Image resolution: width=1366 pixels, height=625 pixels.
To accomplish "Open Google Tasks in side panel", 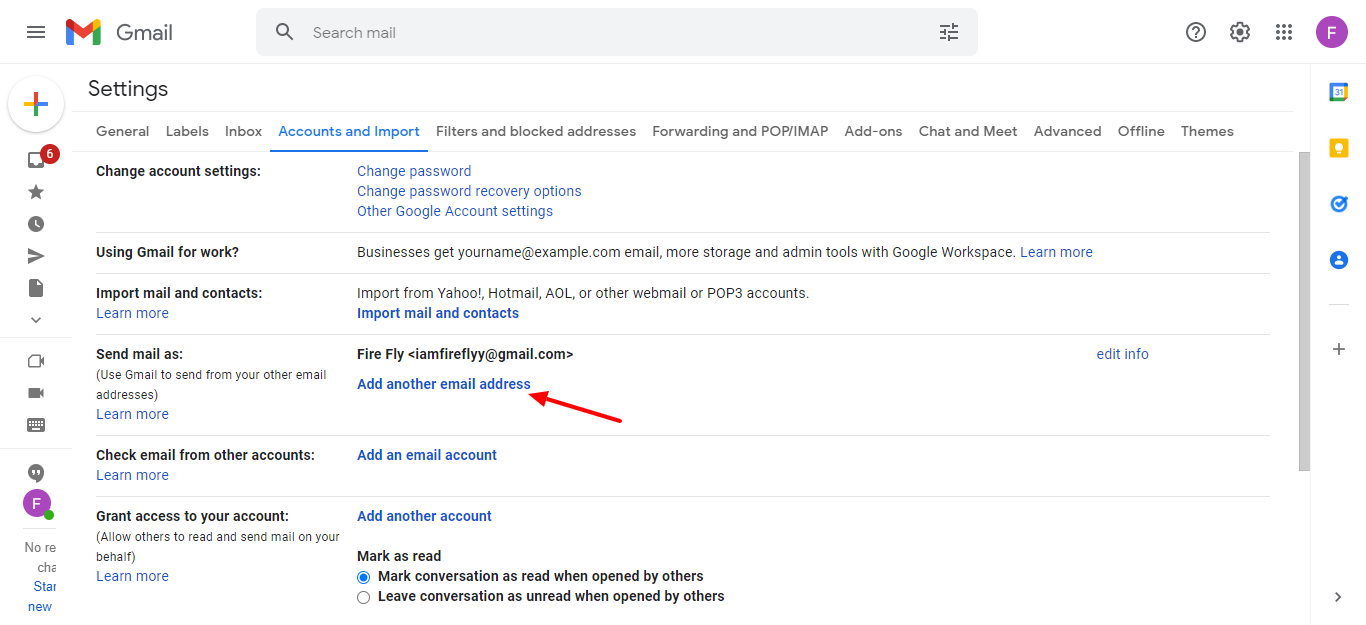I will click(1338, 204).
